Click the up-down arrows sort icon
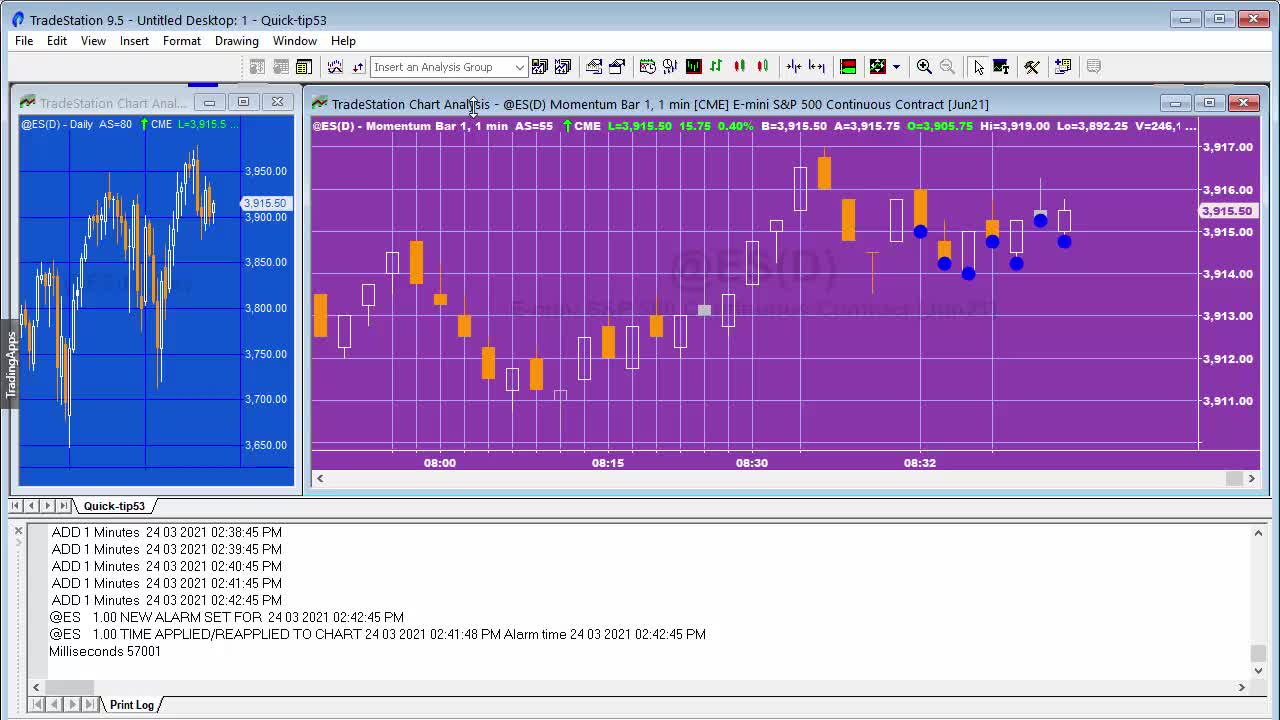This screenshot has height=720, width=1280. tap(358, 67)
